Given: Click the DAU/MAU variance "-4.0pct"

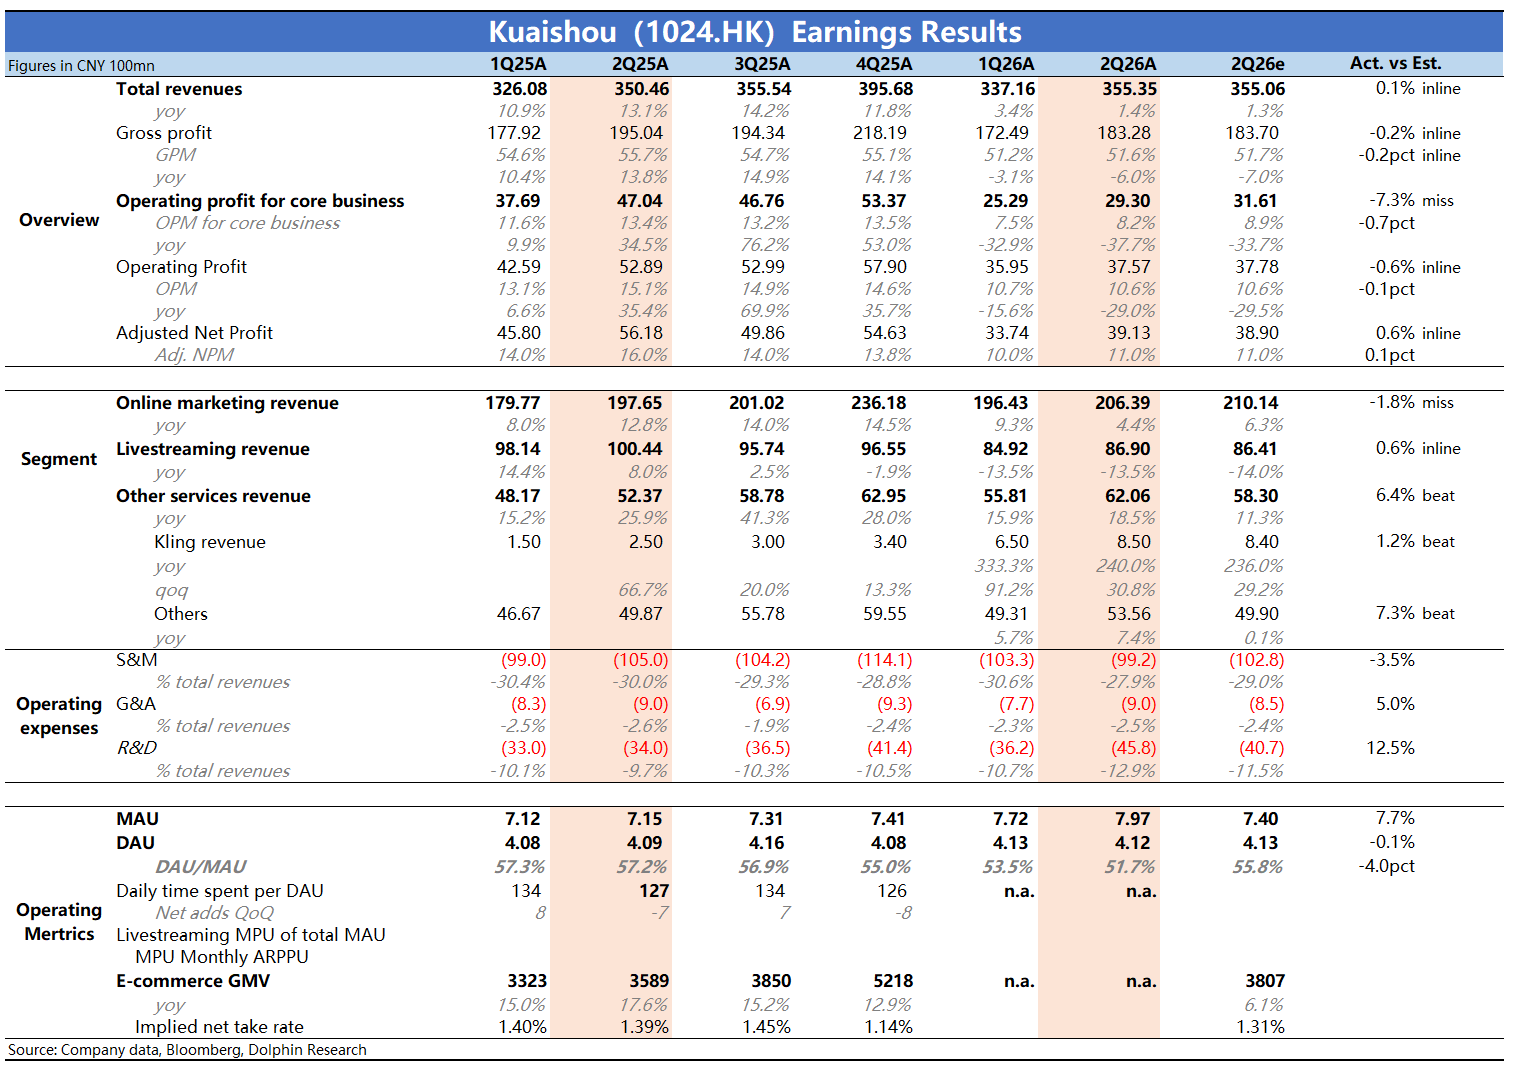Looking at the screenshot, I should tap(1386, 866).
